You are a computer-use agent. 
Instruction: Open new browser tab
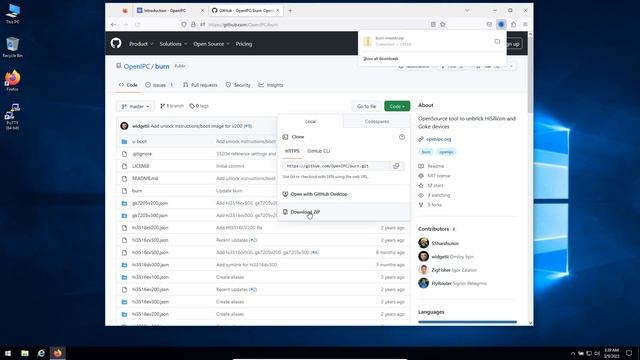point(290,11)
